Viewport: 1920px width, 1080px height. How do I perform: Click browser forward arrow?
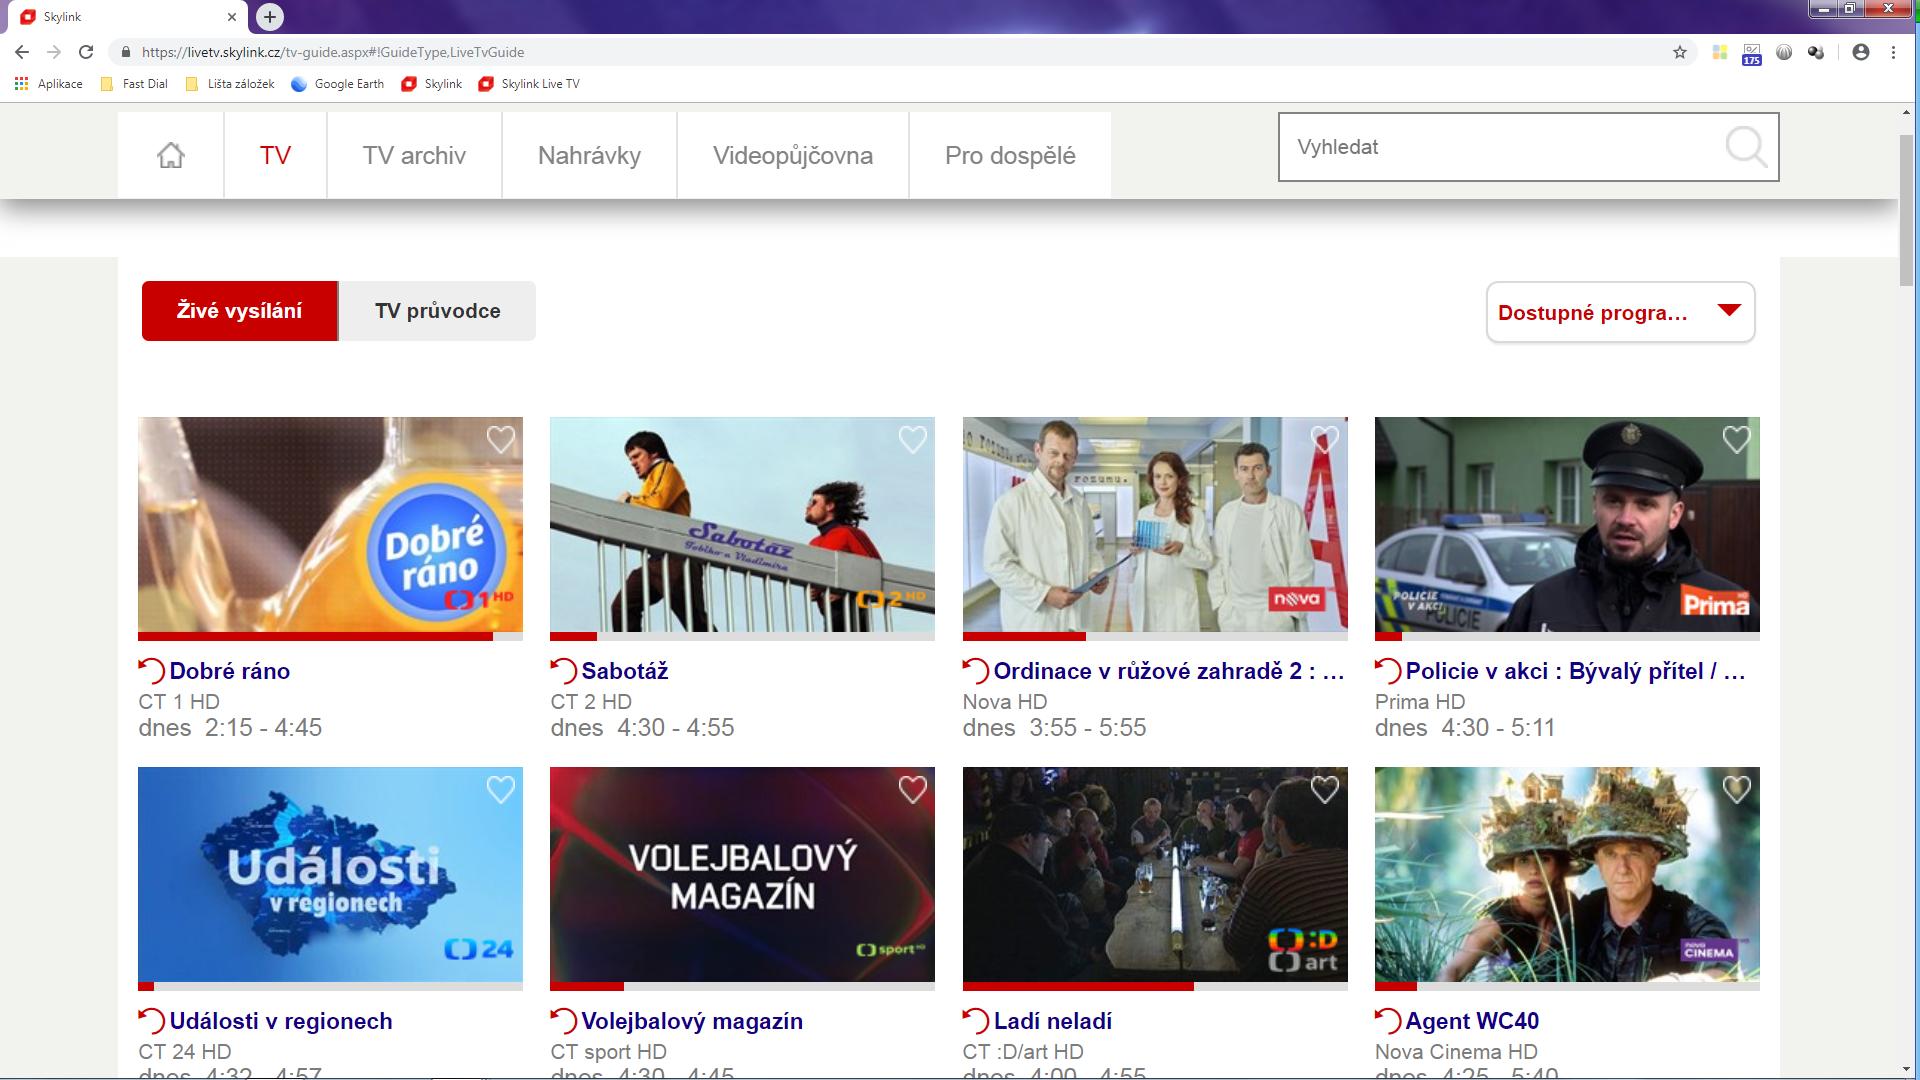pos(54,52)
